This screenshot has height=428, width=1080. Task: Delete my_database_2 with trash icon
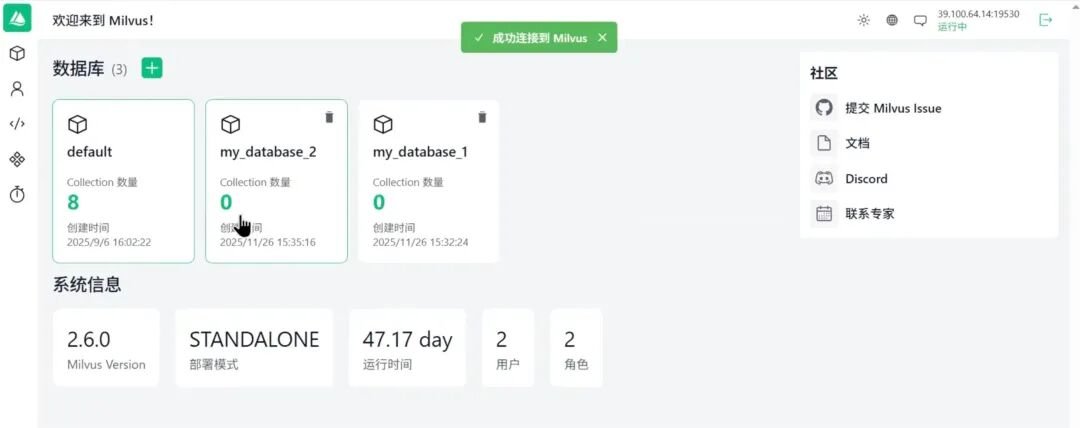pos(329,117)
